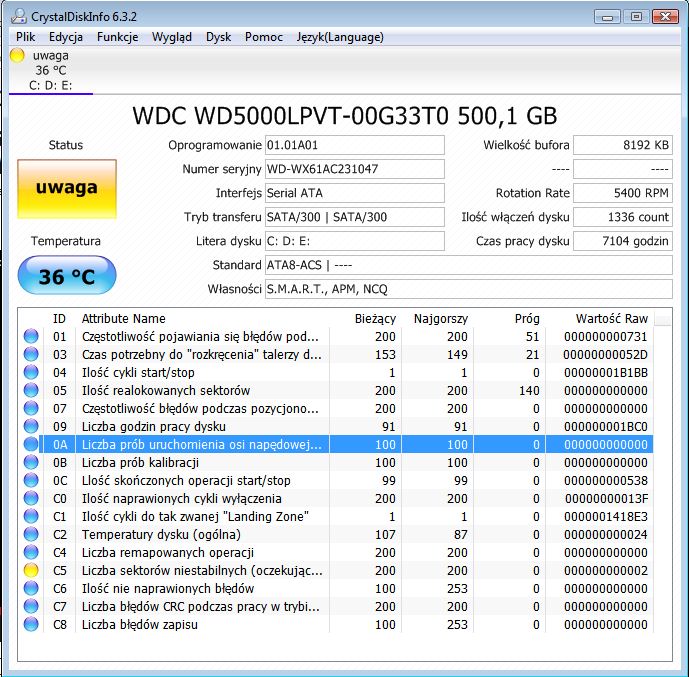Open the Dysk menu
Screen dimensions: 689x677
coord(218,37)
